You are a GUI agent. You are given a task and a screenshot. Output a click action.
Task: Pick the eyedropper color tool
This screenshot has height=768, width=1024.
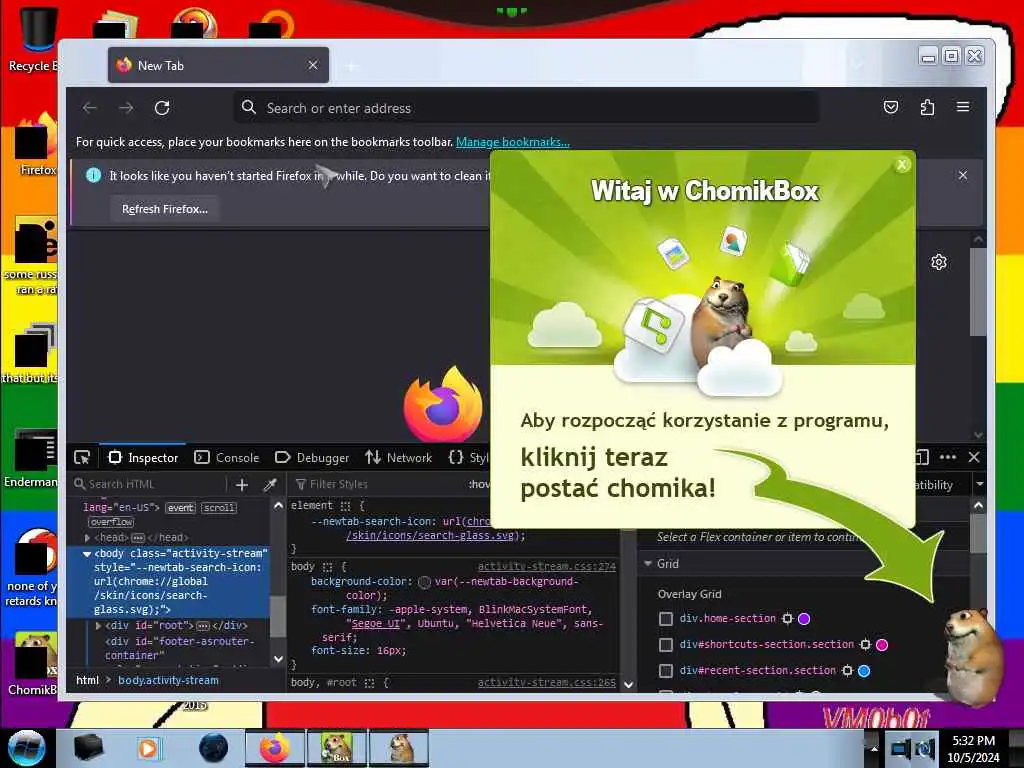tap(270, 485)
